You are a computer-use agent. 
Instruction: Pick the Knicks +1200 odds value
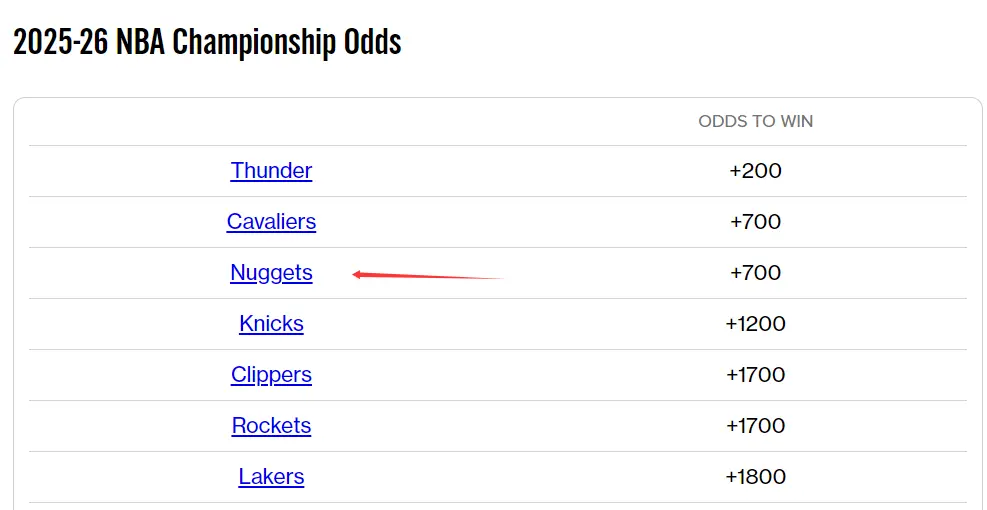[x=755, y=324]
